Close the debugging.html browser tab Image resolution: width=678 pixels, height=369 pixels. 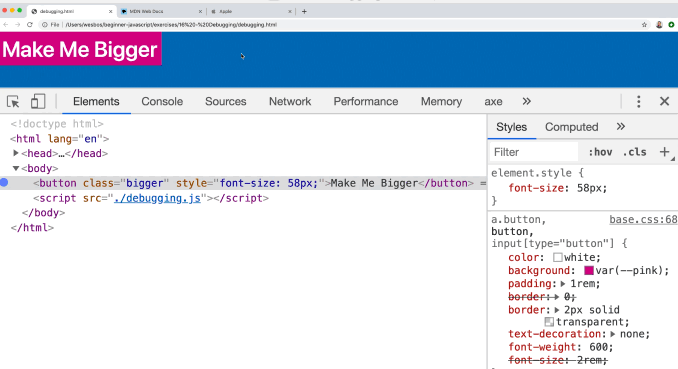coord(110,12)
